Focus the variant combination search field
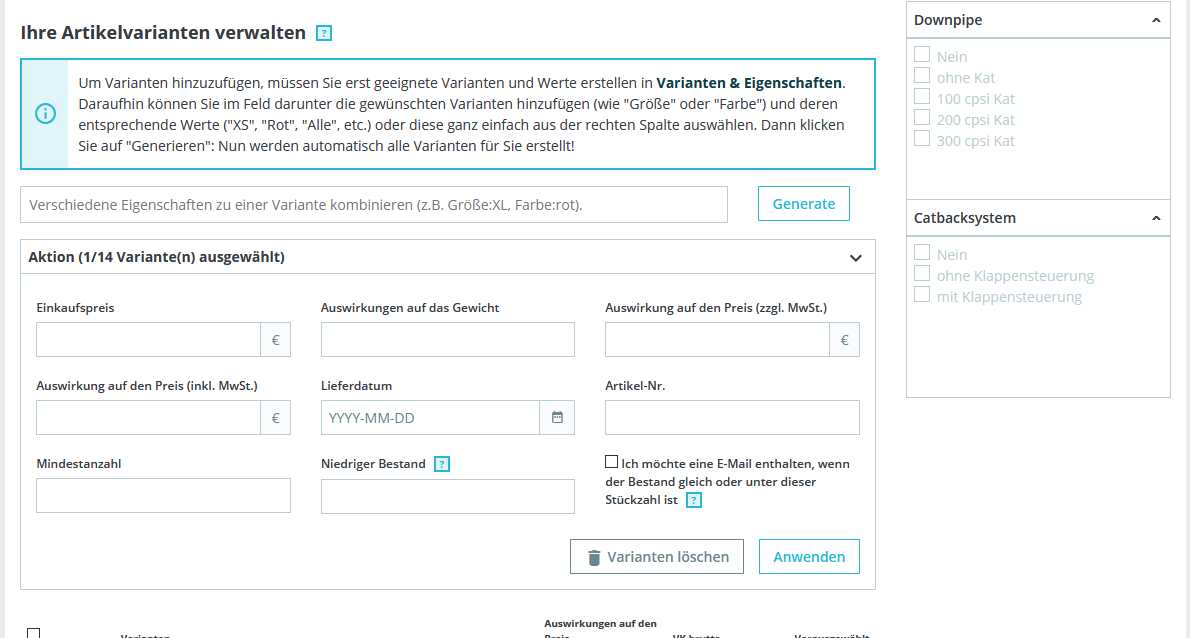This screenshot has height=638, width=1190. (x=374, y=204)
